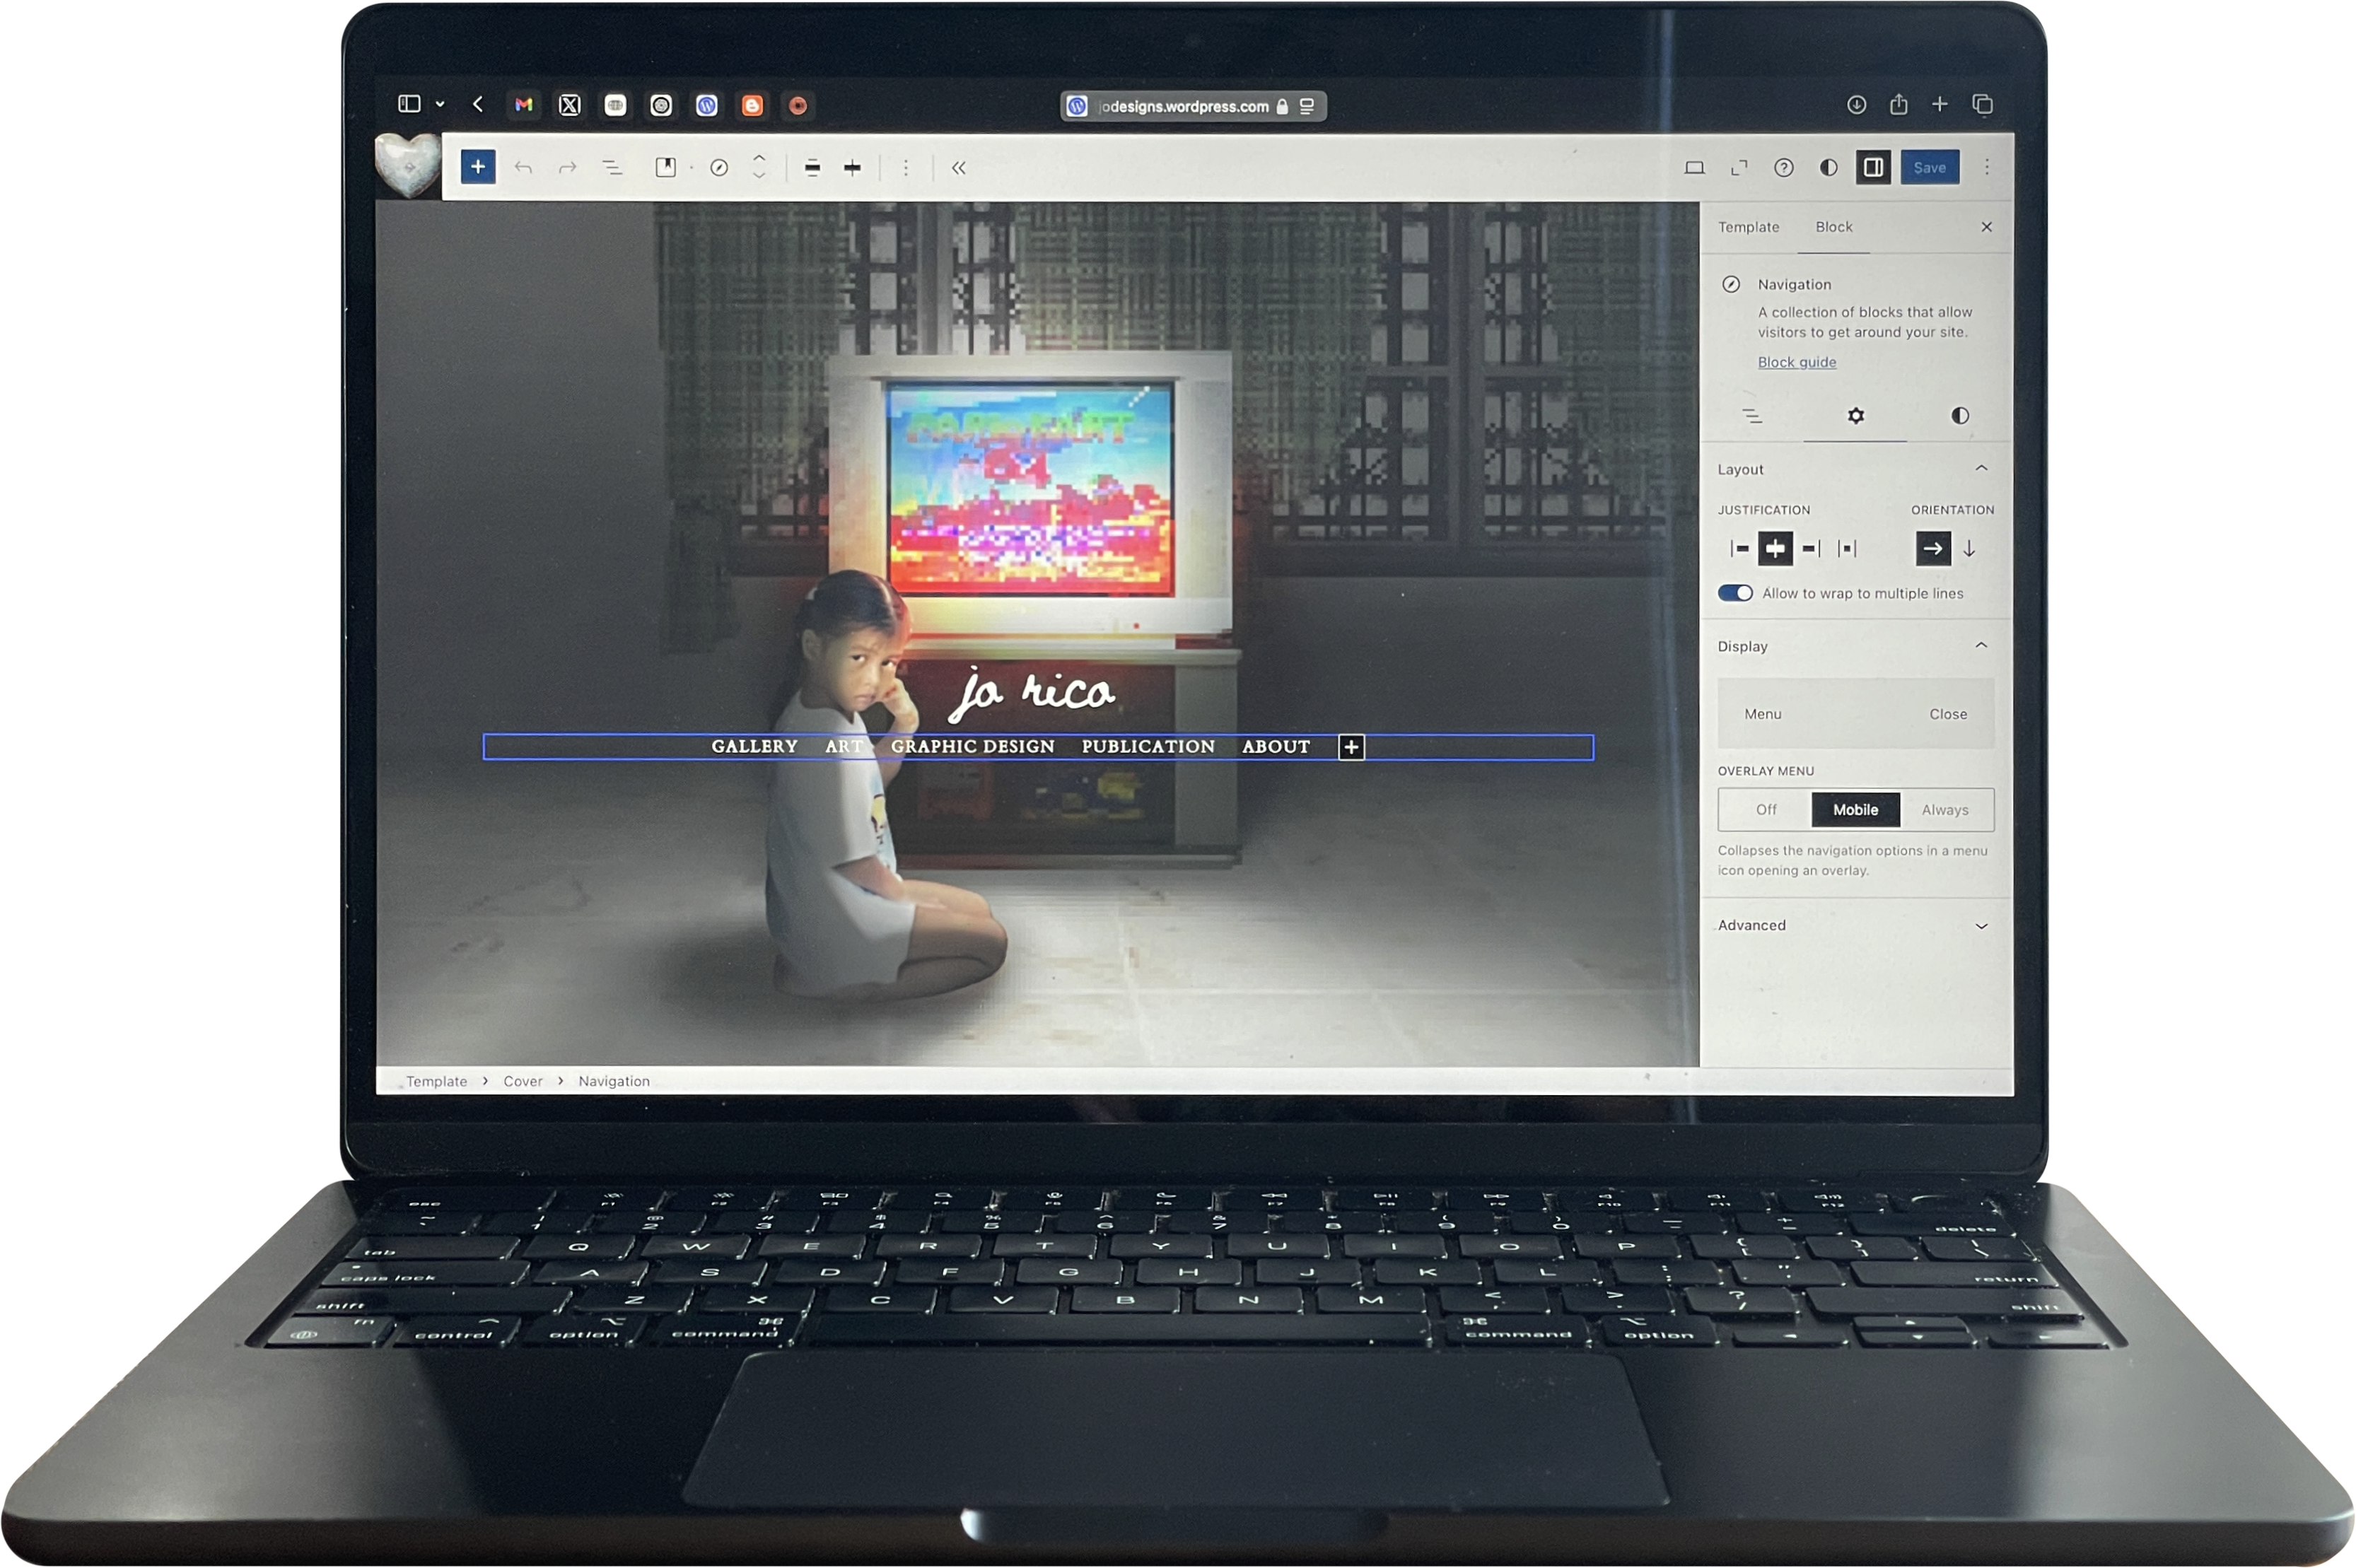Justify navigation items center
The image size is (2356, 1568).
pyautogui.click(x=1776, y=549)
